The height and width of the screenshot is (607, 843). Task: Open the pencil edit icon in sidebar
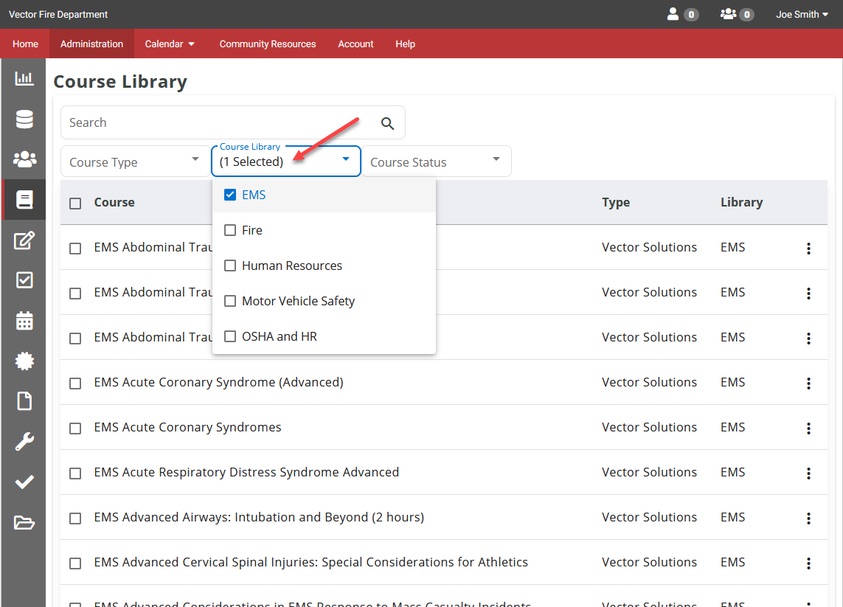(x=25, y=240)
